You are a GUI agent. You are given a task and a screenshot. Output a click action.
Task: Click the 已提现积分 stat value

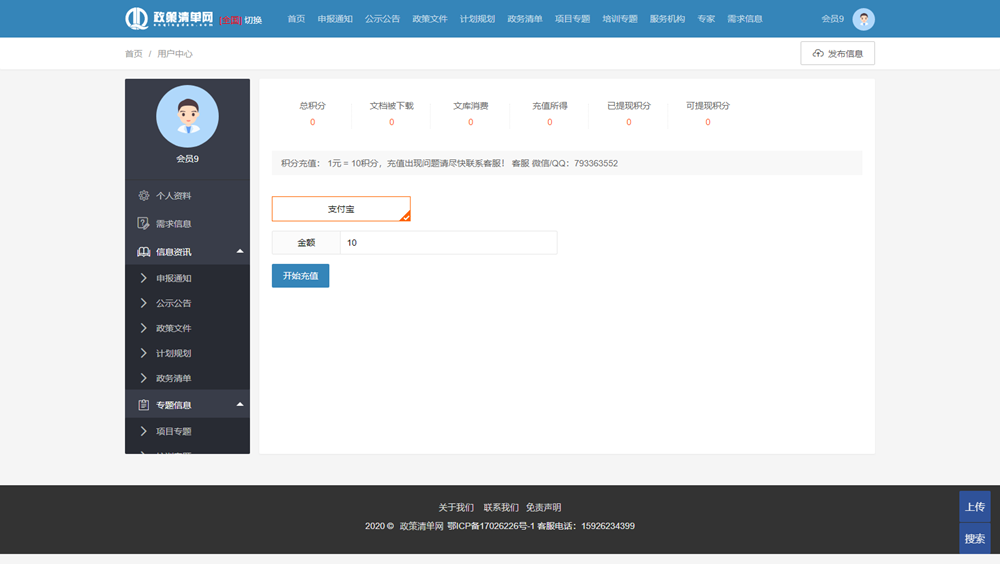[629, 122]
